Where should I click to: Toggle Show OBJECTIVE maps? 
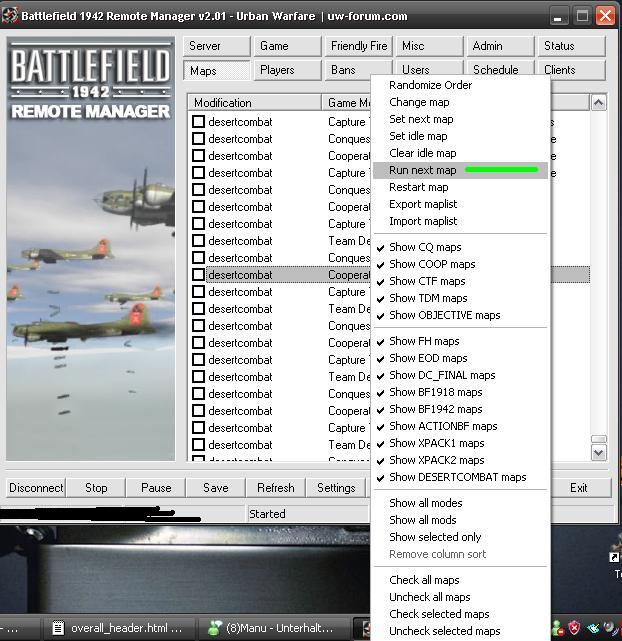[x=460, y=315]
